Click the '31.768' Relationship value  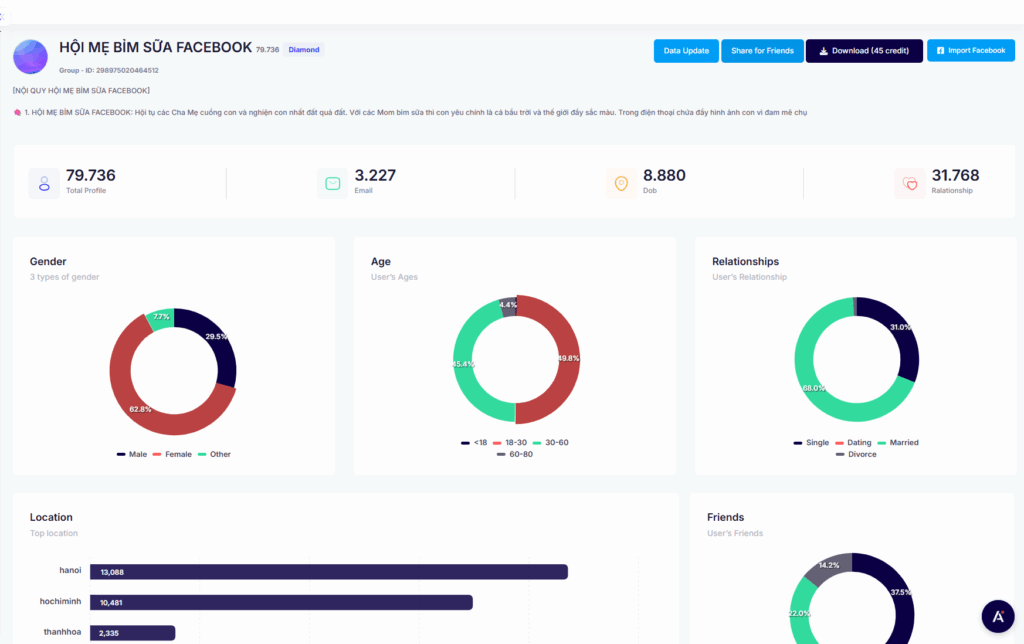955,175
